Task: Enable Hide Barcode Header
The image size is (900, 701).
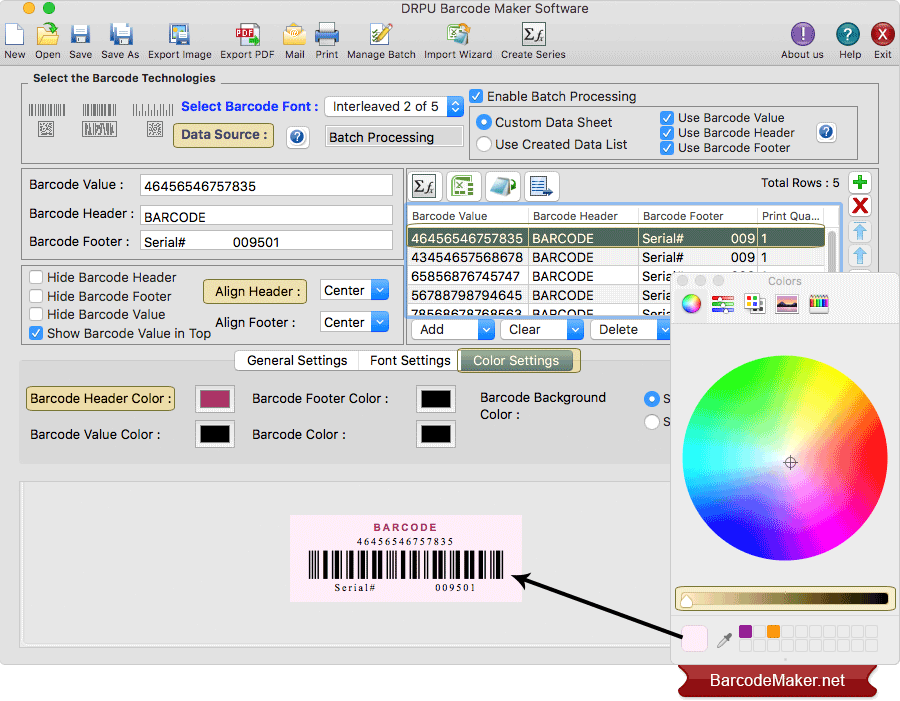Action: 36,277
